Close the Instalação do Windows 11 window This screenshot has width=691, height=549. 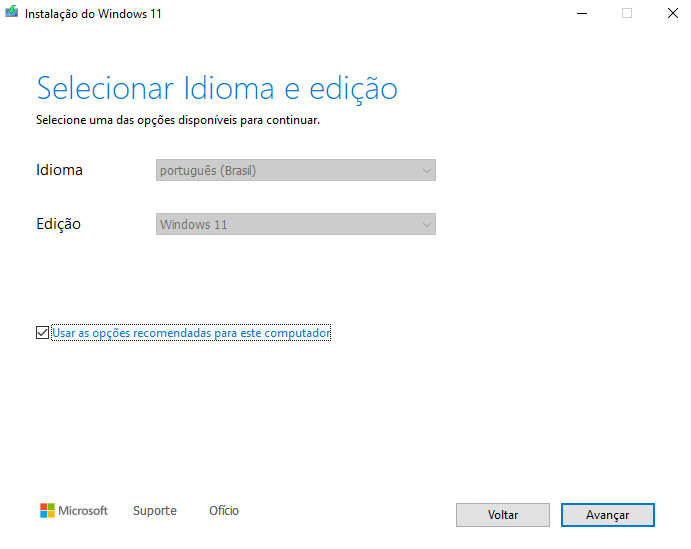point(672,13)
